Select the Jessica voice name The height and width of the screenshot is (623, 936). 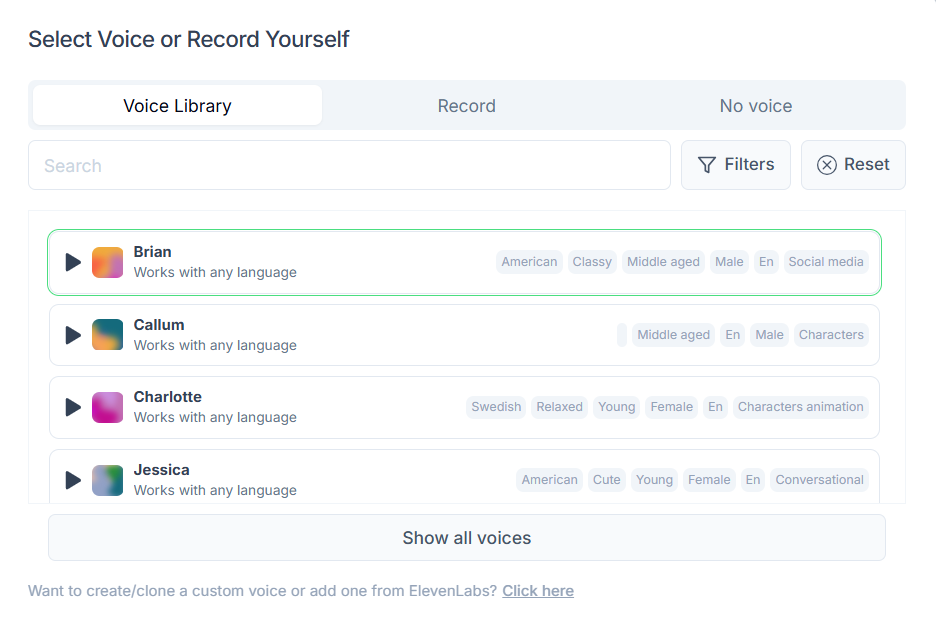click(161, 470)
